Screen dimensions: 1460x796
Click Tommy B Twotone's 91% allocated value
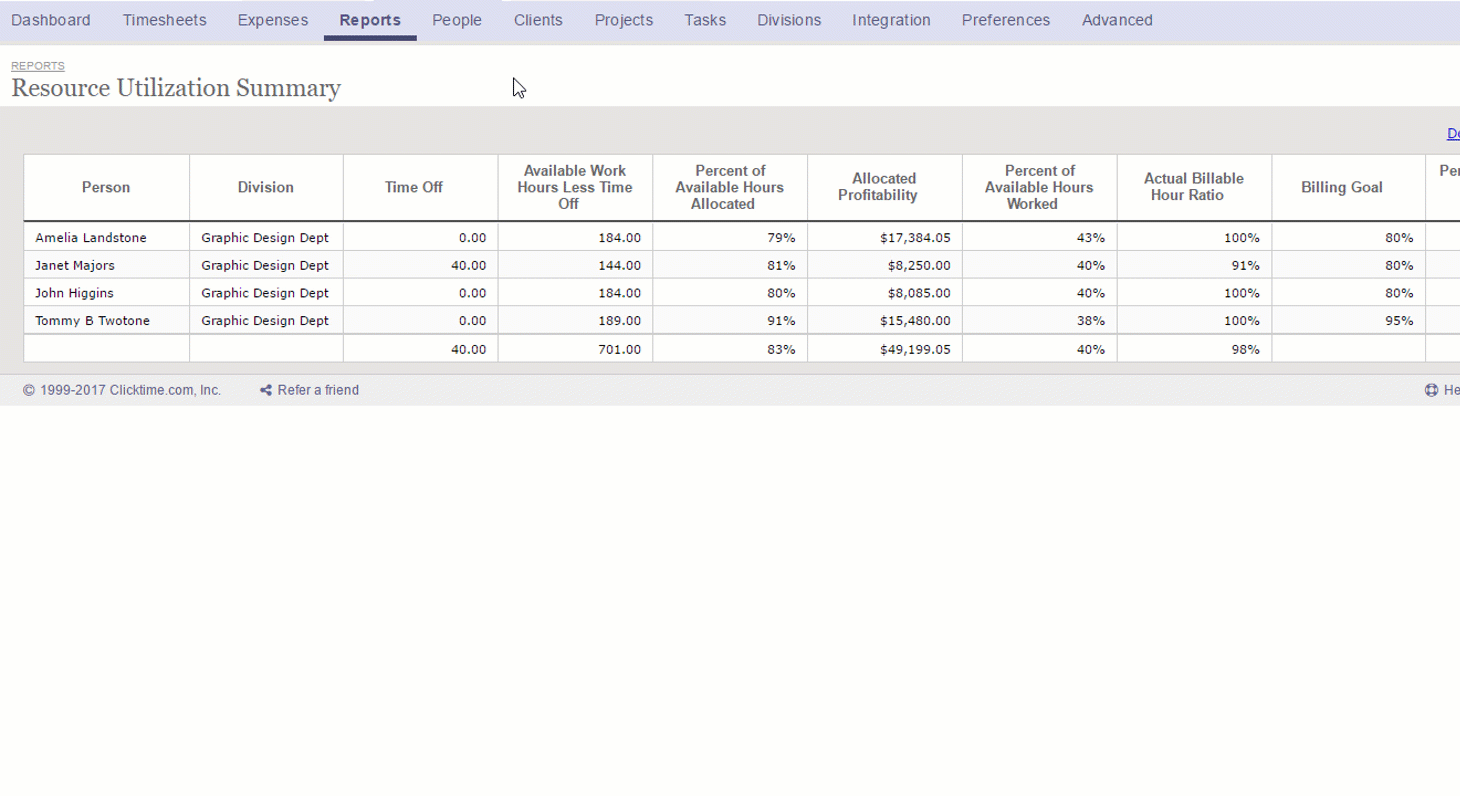point(781,321)
